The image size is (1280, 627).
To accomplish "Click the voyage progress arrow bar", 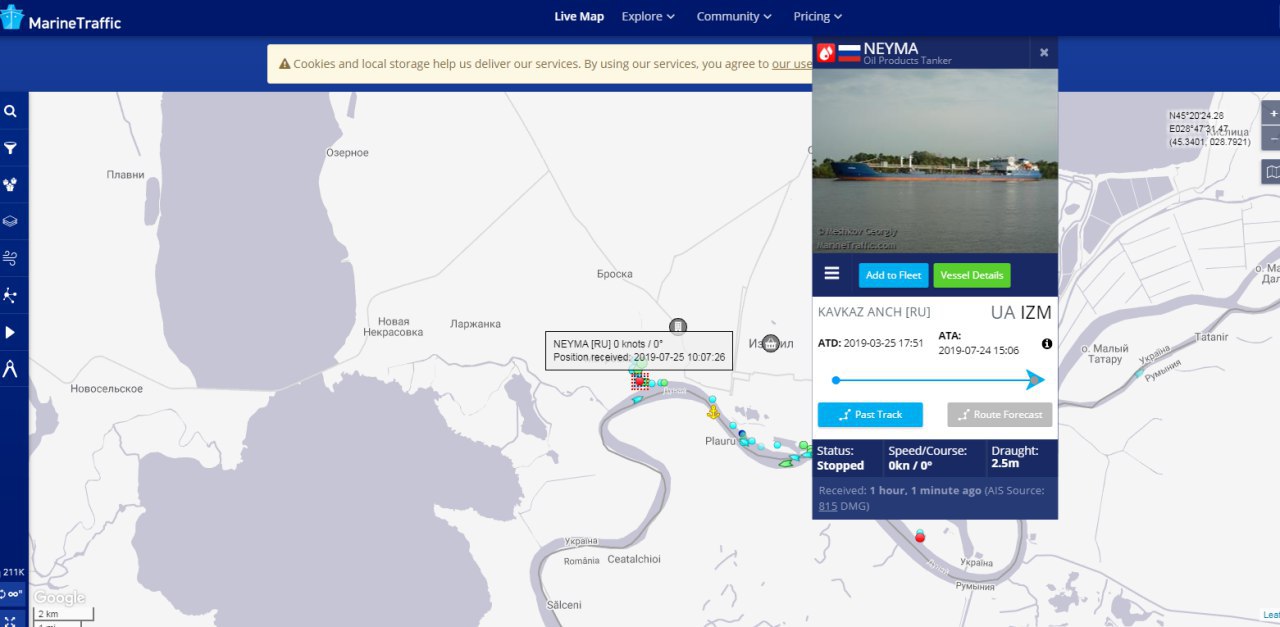I will coord(938,380).
